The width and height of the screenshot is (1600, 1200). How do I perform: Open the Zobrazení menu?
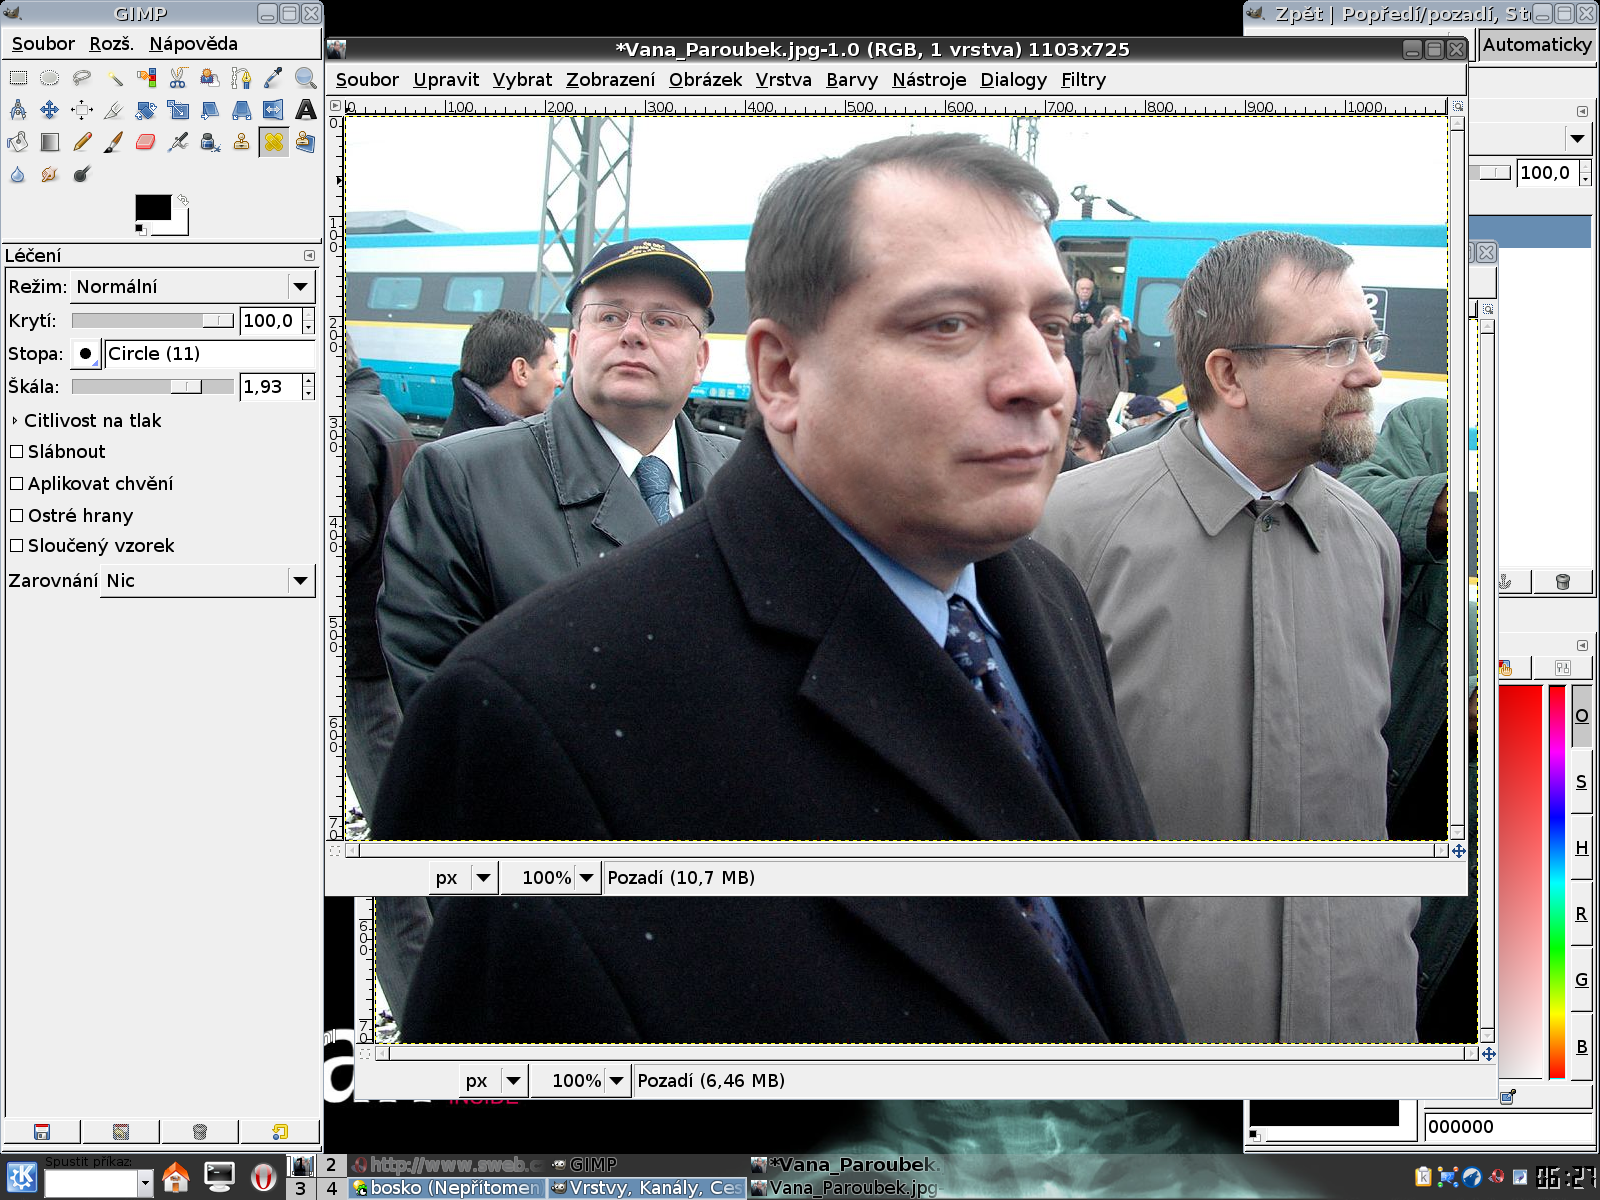610,80
